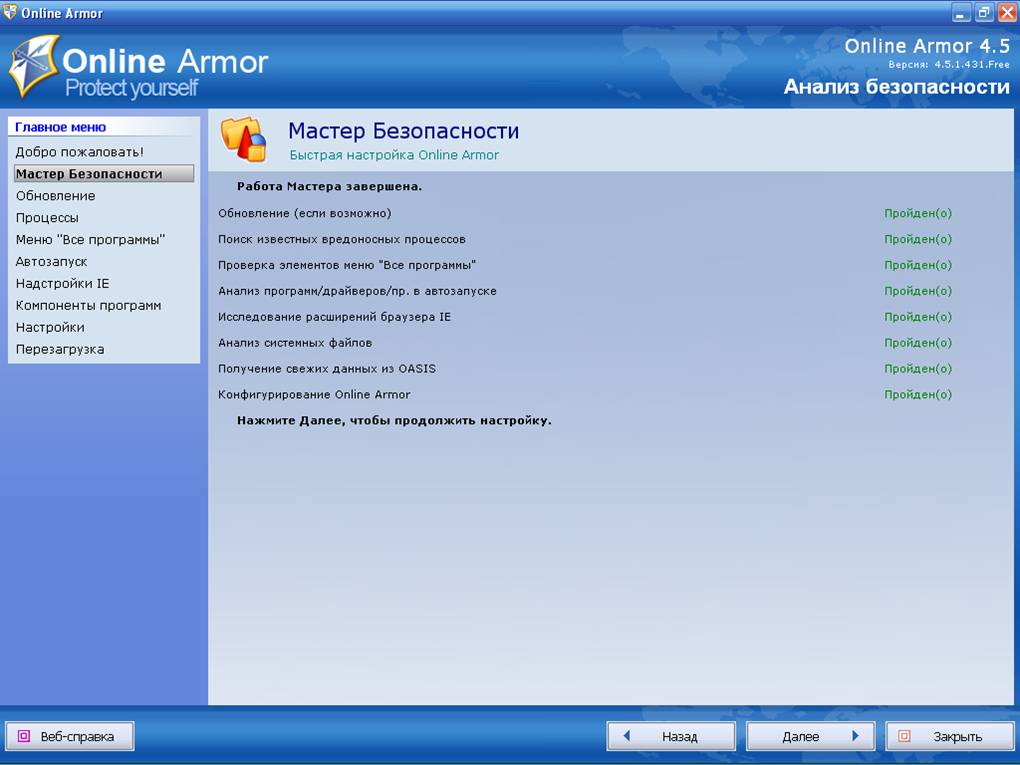Click the Мастер Безопасности page title

click(x=403, y=131)
